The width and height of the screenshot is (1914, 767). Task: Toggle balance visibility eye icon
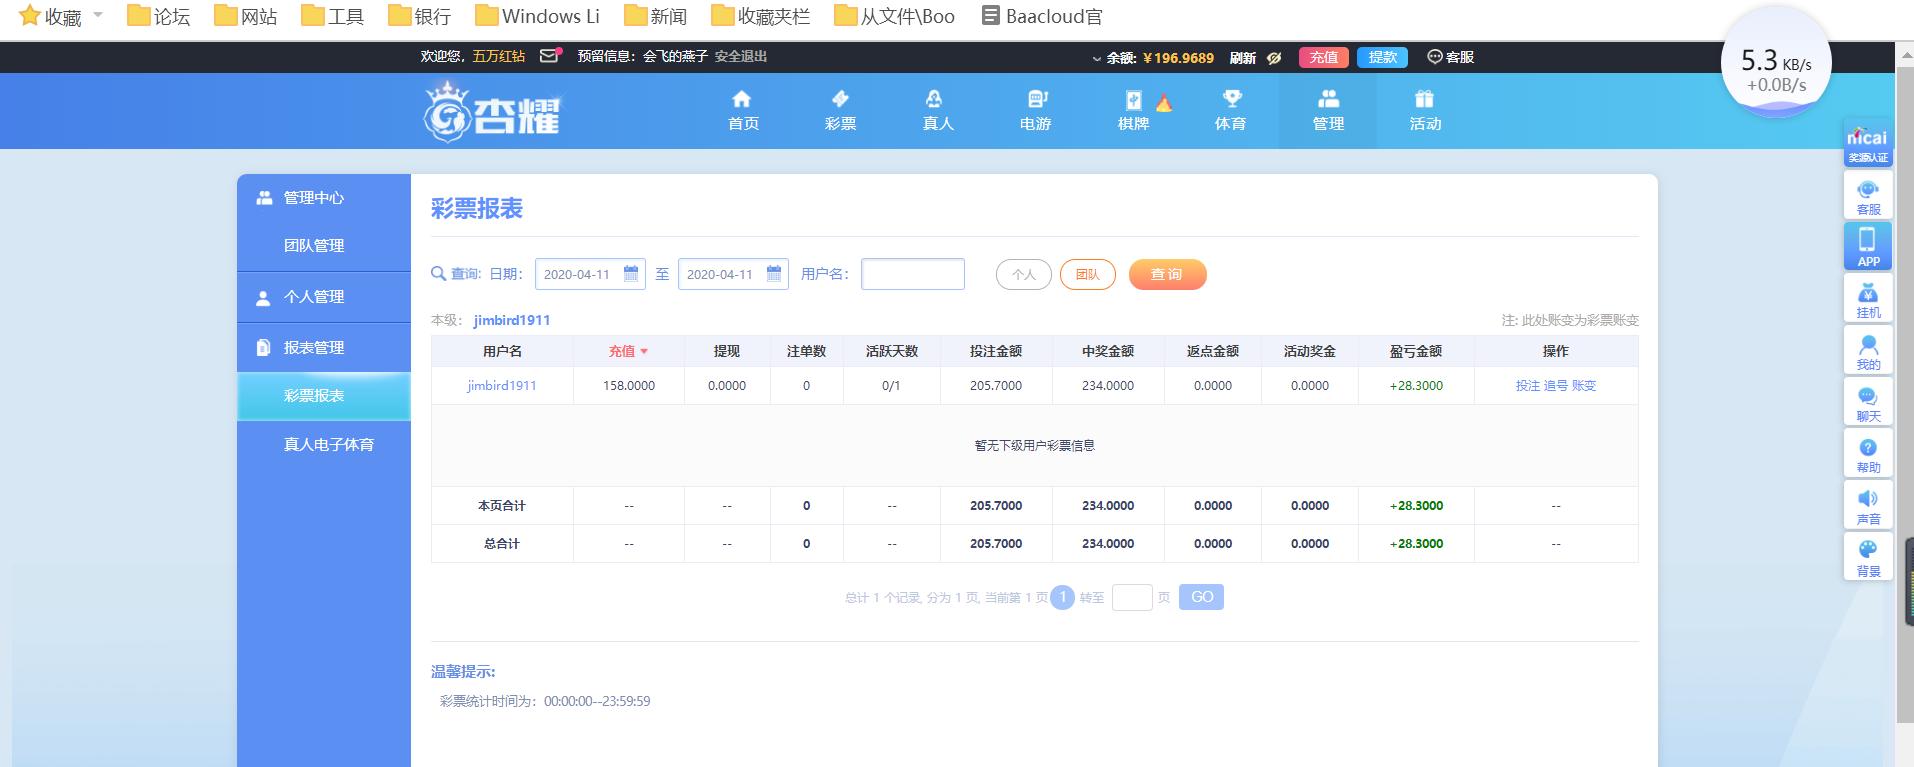(1274, 58)
